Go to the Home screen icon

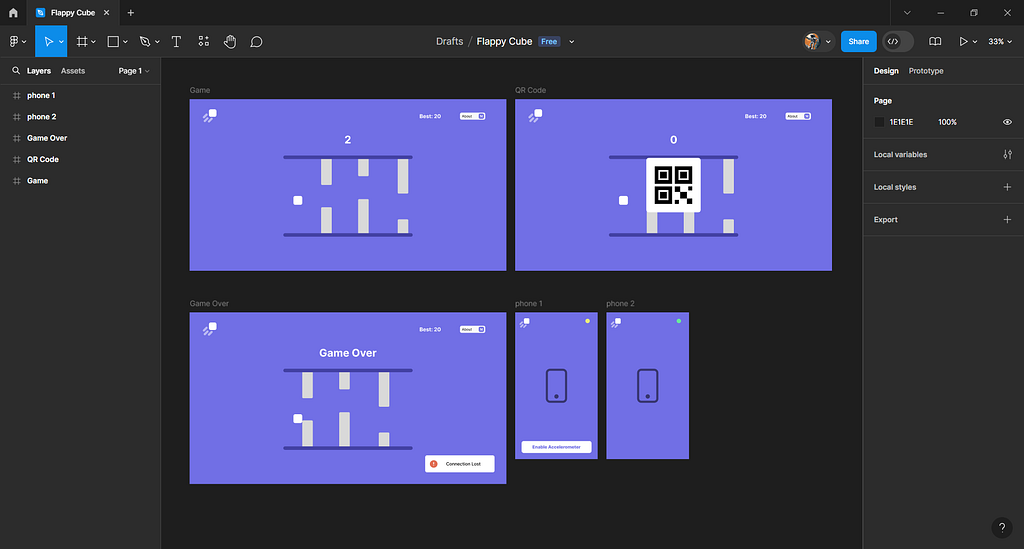pos(13,12)
